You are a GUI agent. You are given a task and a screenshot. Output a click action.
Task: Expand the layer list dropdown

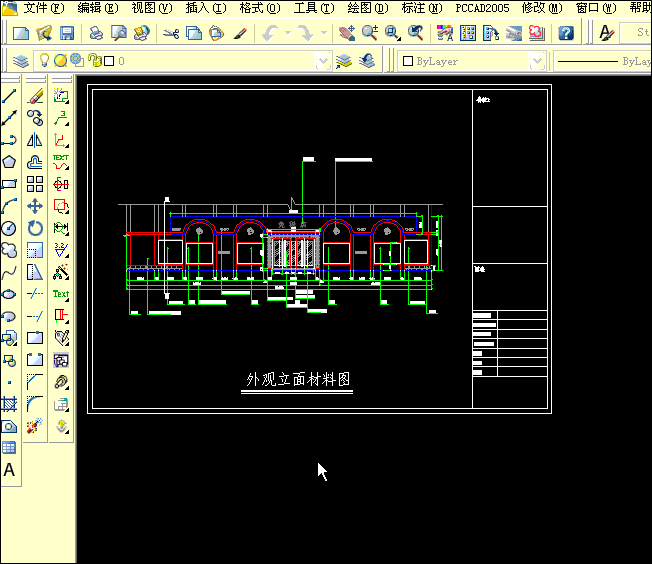click(323, 61)
